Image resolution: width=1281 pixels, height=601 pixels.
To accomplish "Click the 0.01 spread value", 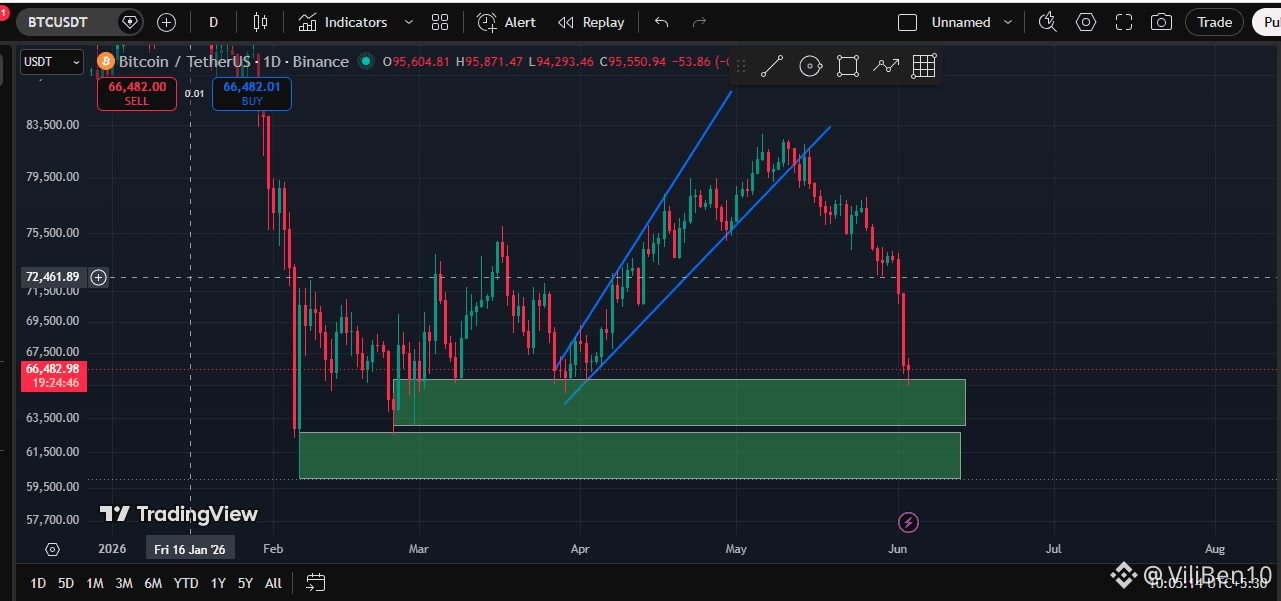I will (195, 94).
